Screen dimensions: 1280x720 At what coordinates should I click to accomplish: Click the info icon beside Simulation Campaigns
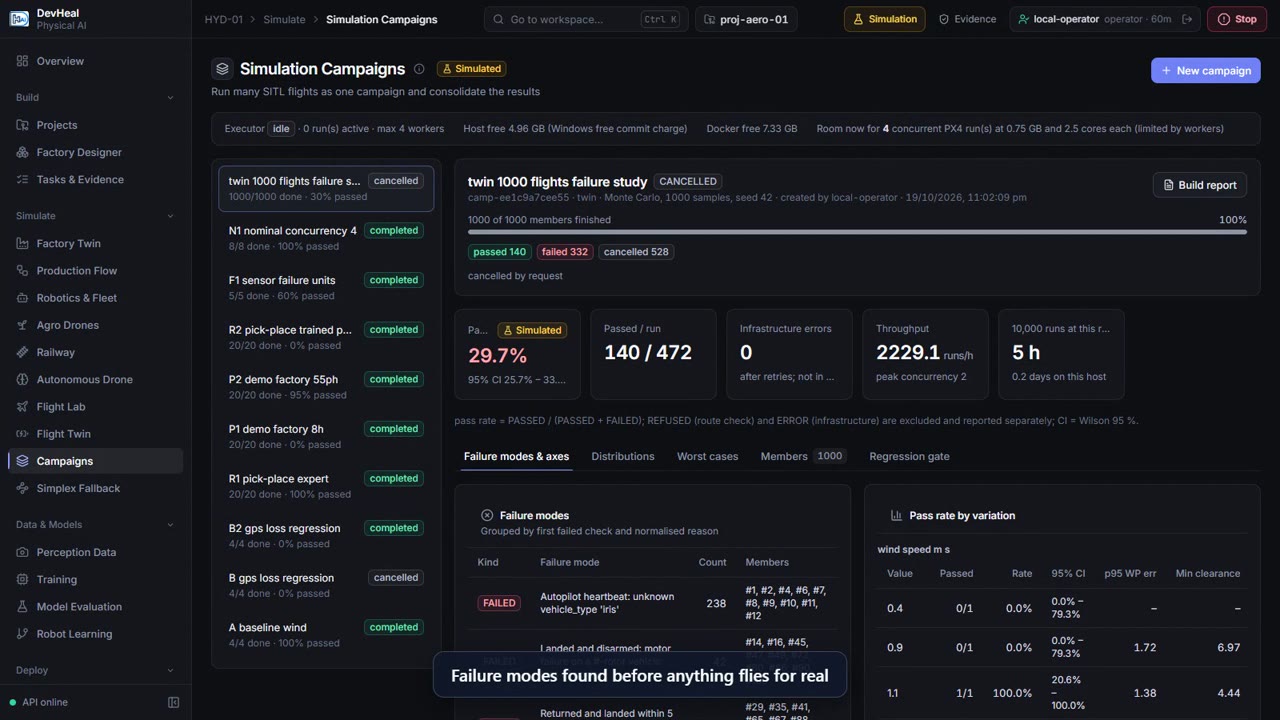[419, 69]
